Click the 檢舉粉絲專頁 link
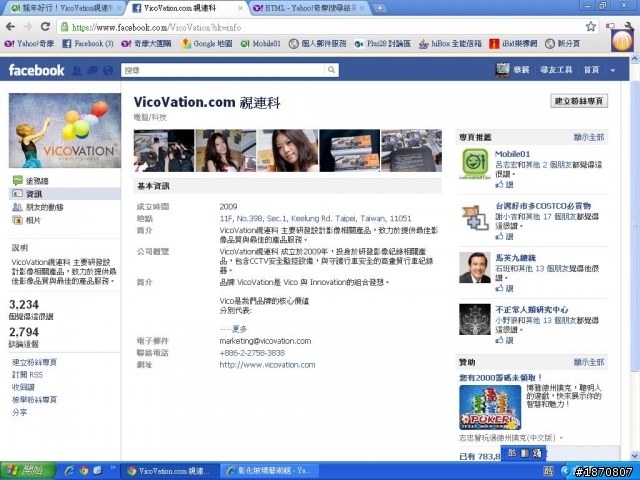 34,400
